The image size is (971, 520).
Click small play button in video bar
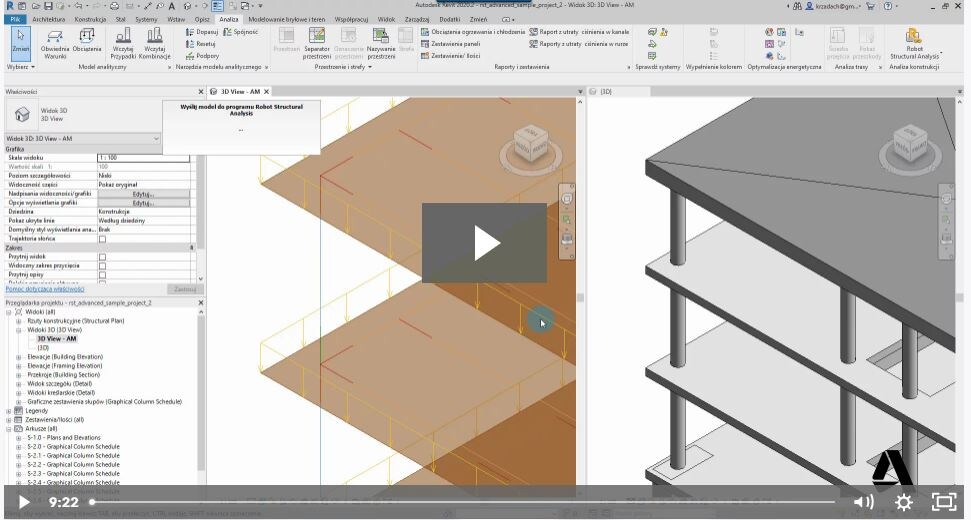(24, 502)
